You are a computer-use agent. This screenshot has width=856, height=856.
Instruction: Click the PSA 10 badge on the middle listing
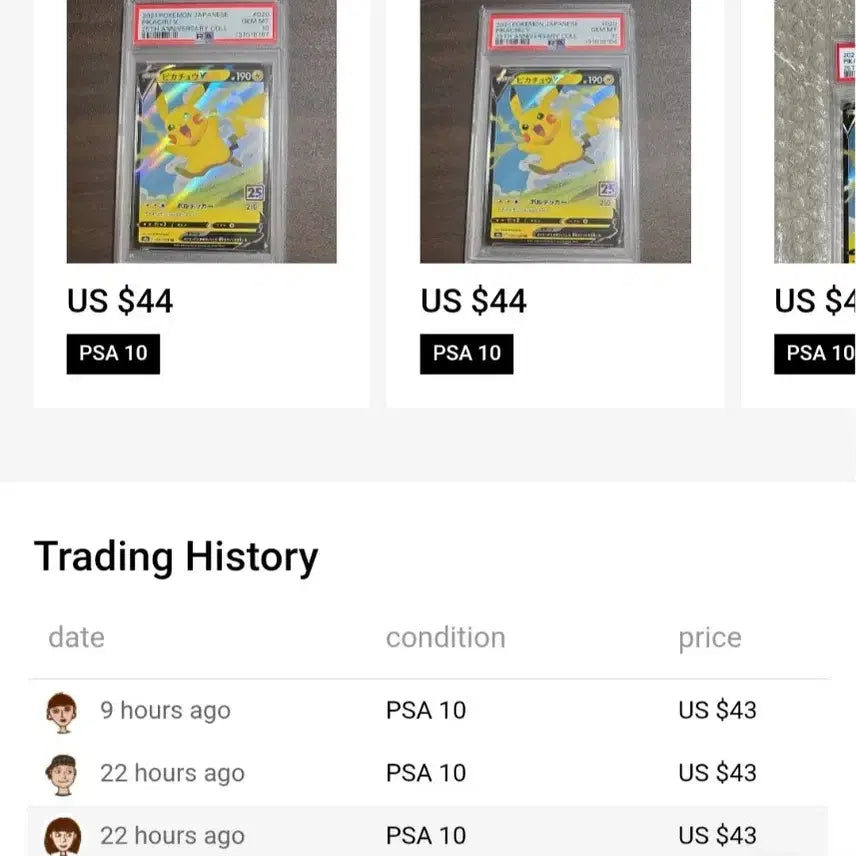467,354
